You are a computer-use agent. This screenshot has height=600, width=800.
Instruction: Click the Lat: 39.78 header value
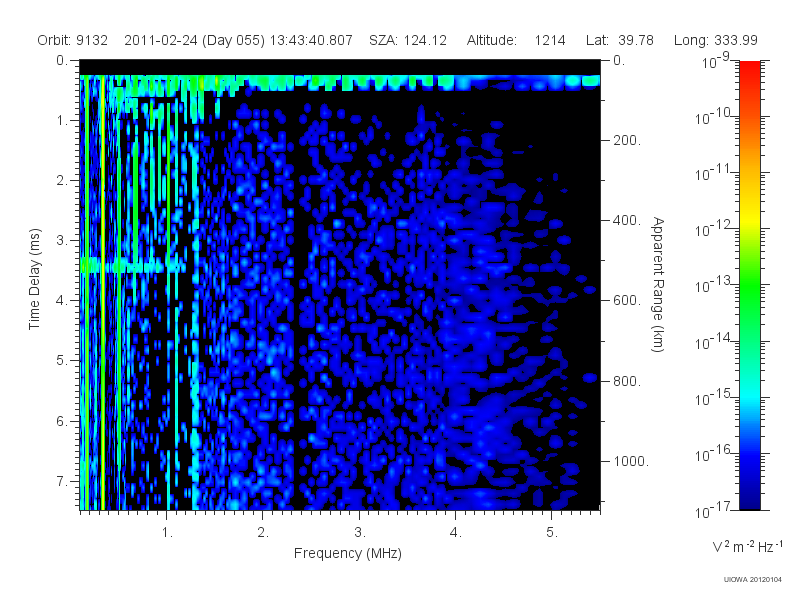(x=619, y=40)
